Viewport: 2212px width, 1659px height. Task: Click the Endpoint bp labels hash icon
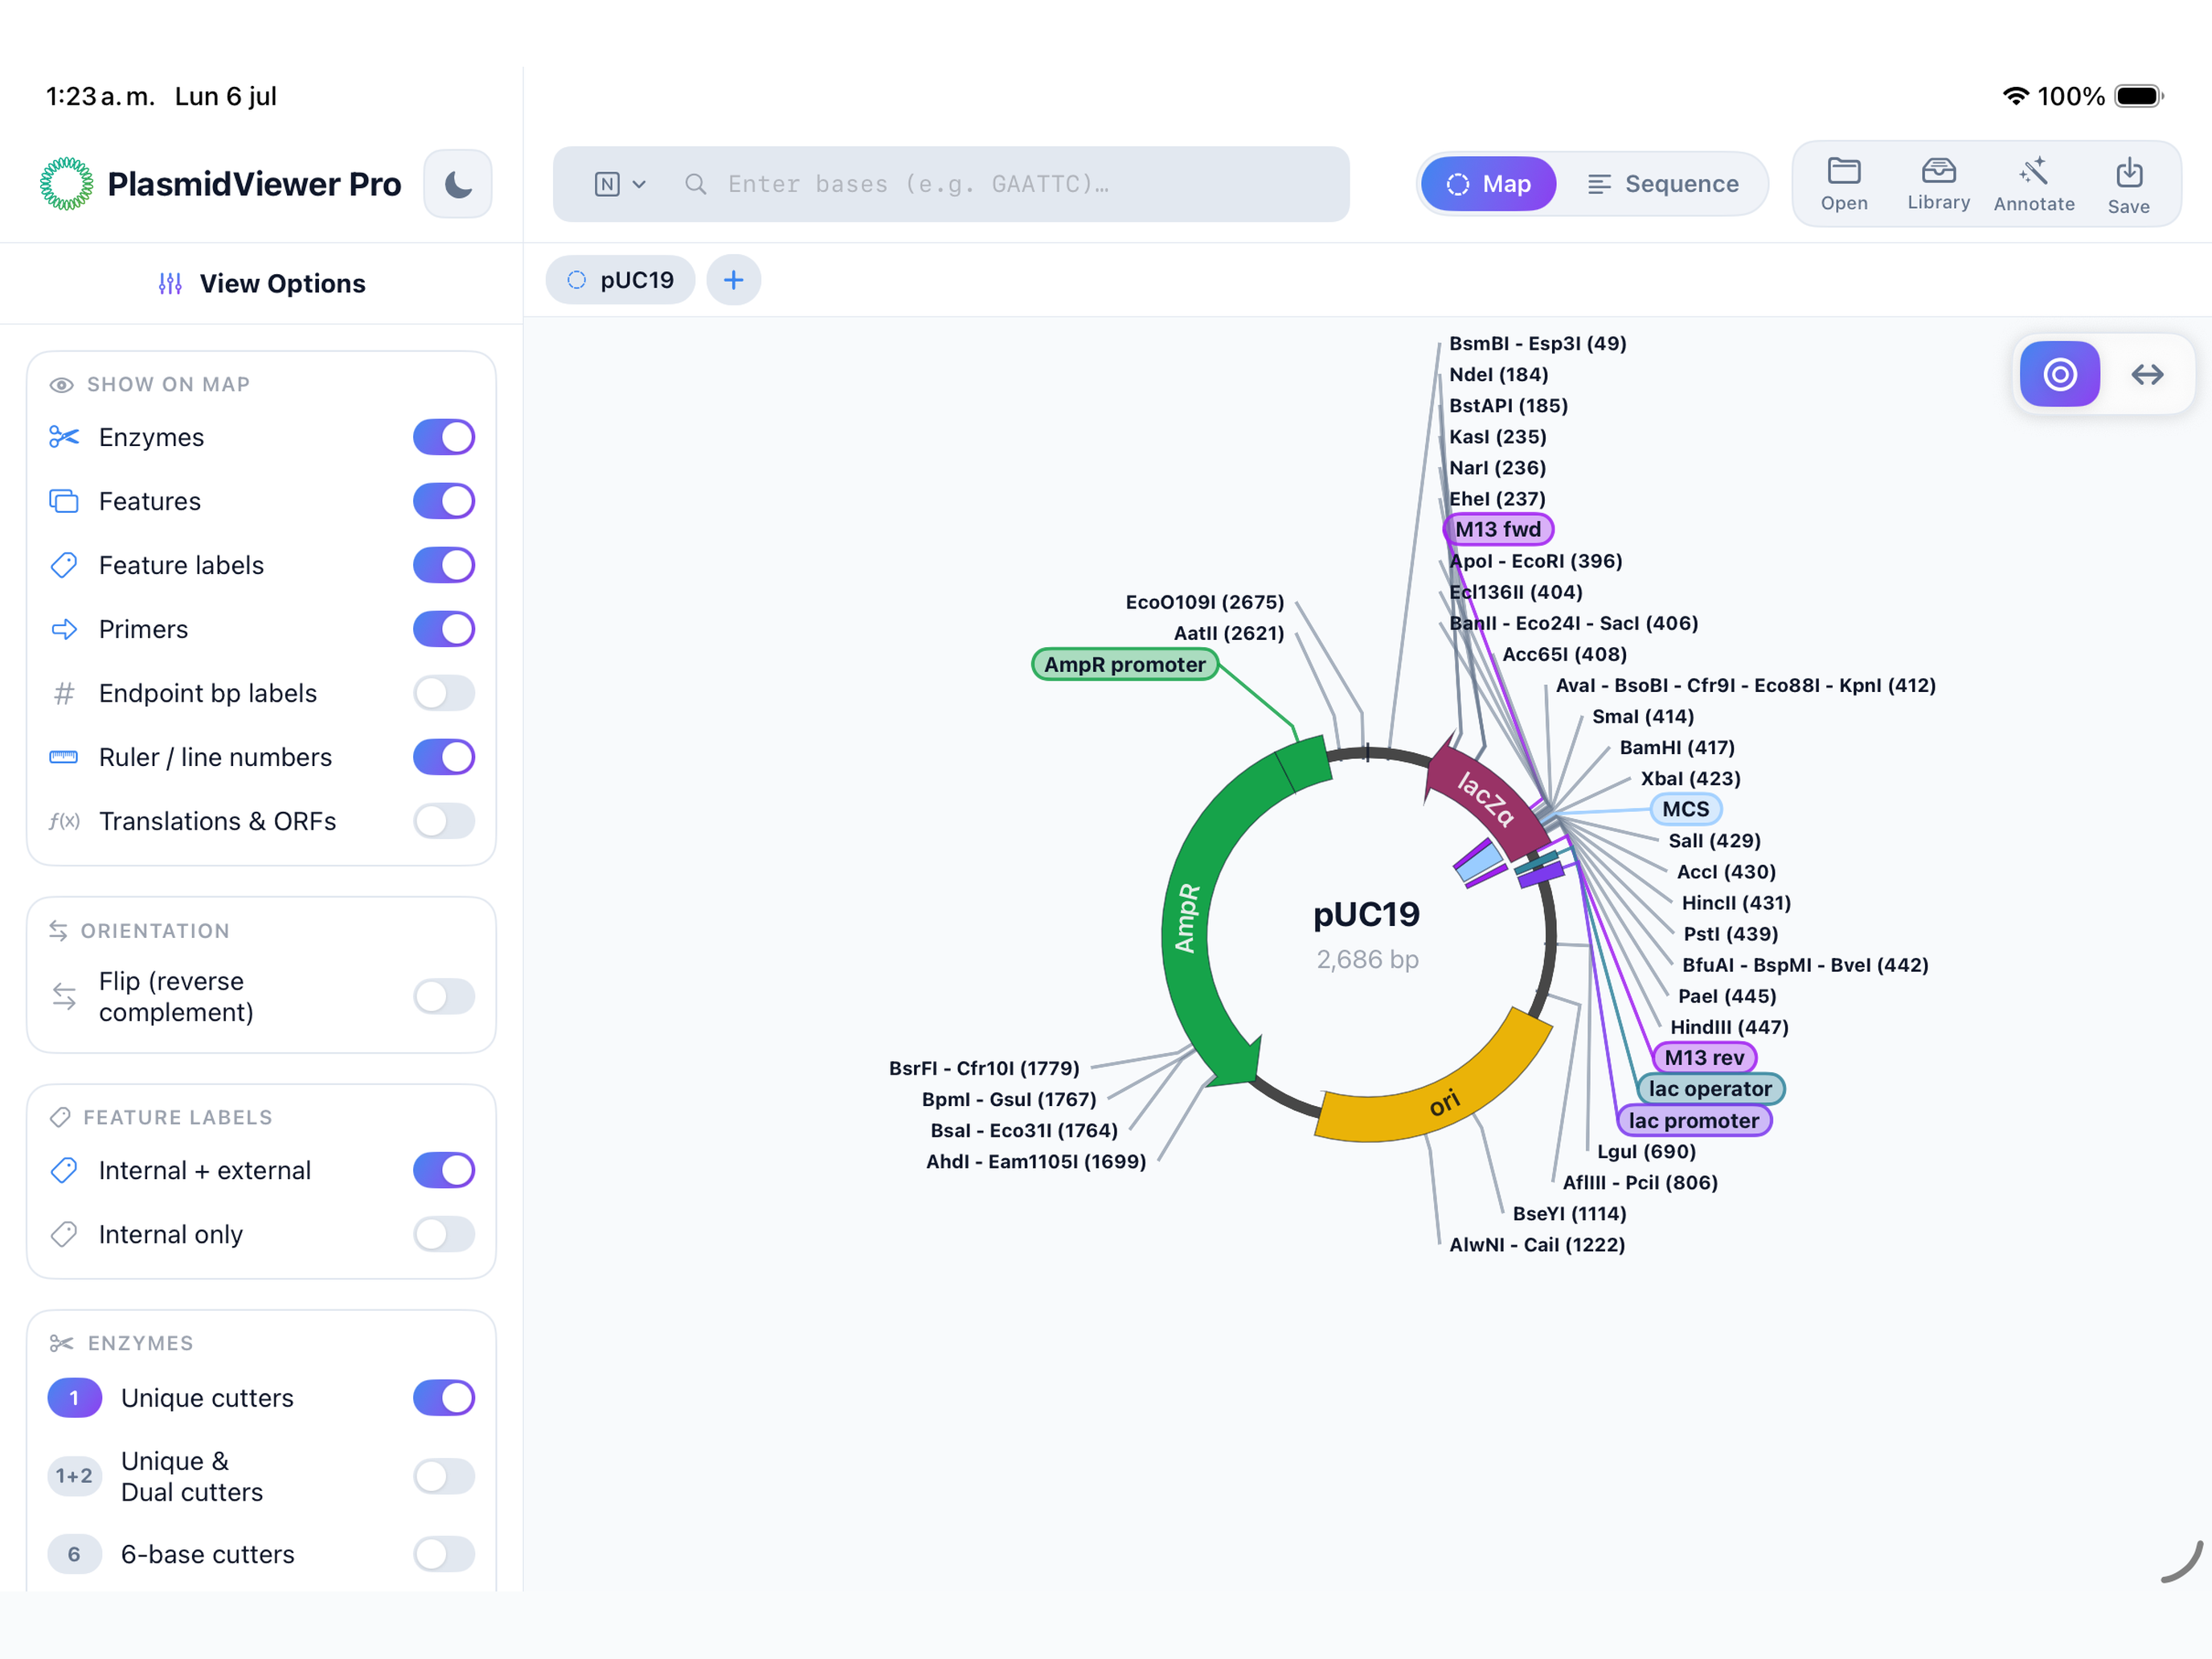(64, 693)
